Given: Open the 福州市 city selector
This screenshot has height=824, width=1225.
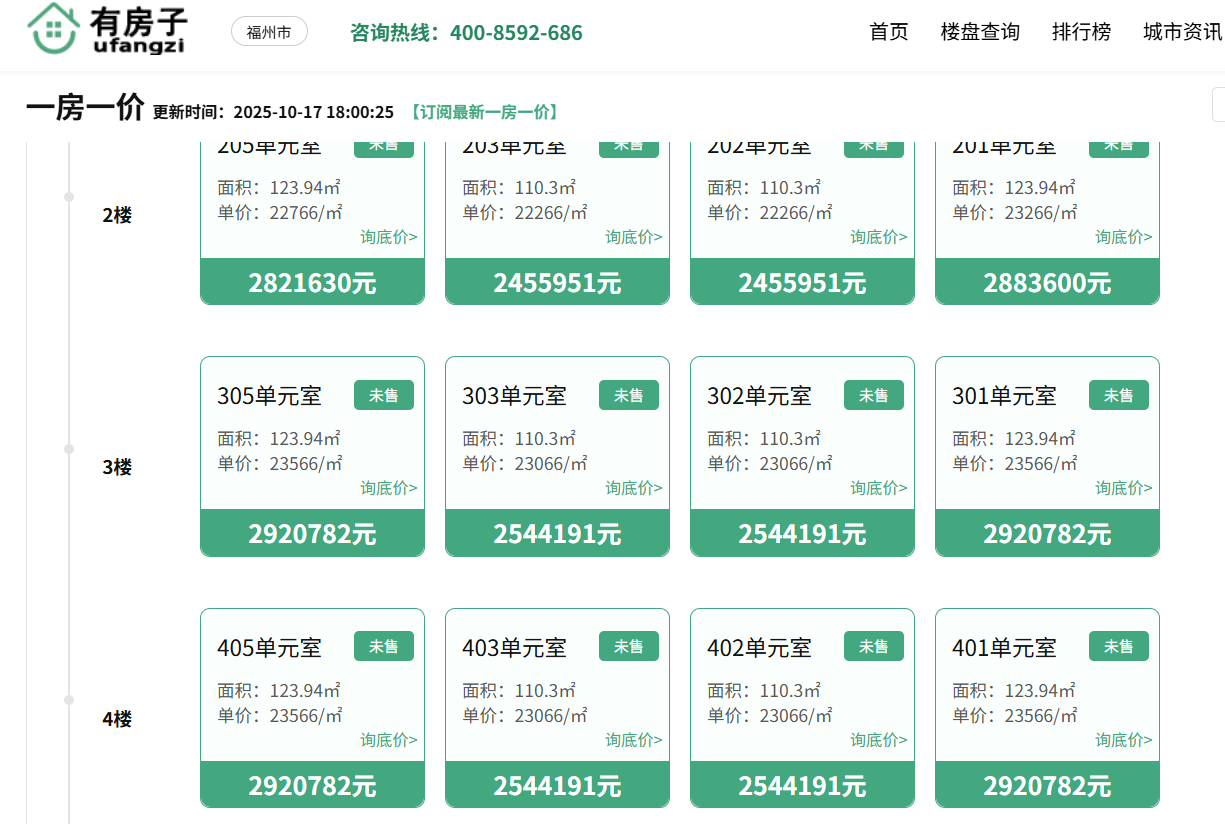Looking at the screenshot, I should click(269, 32).
